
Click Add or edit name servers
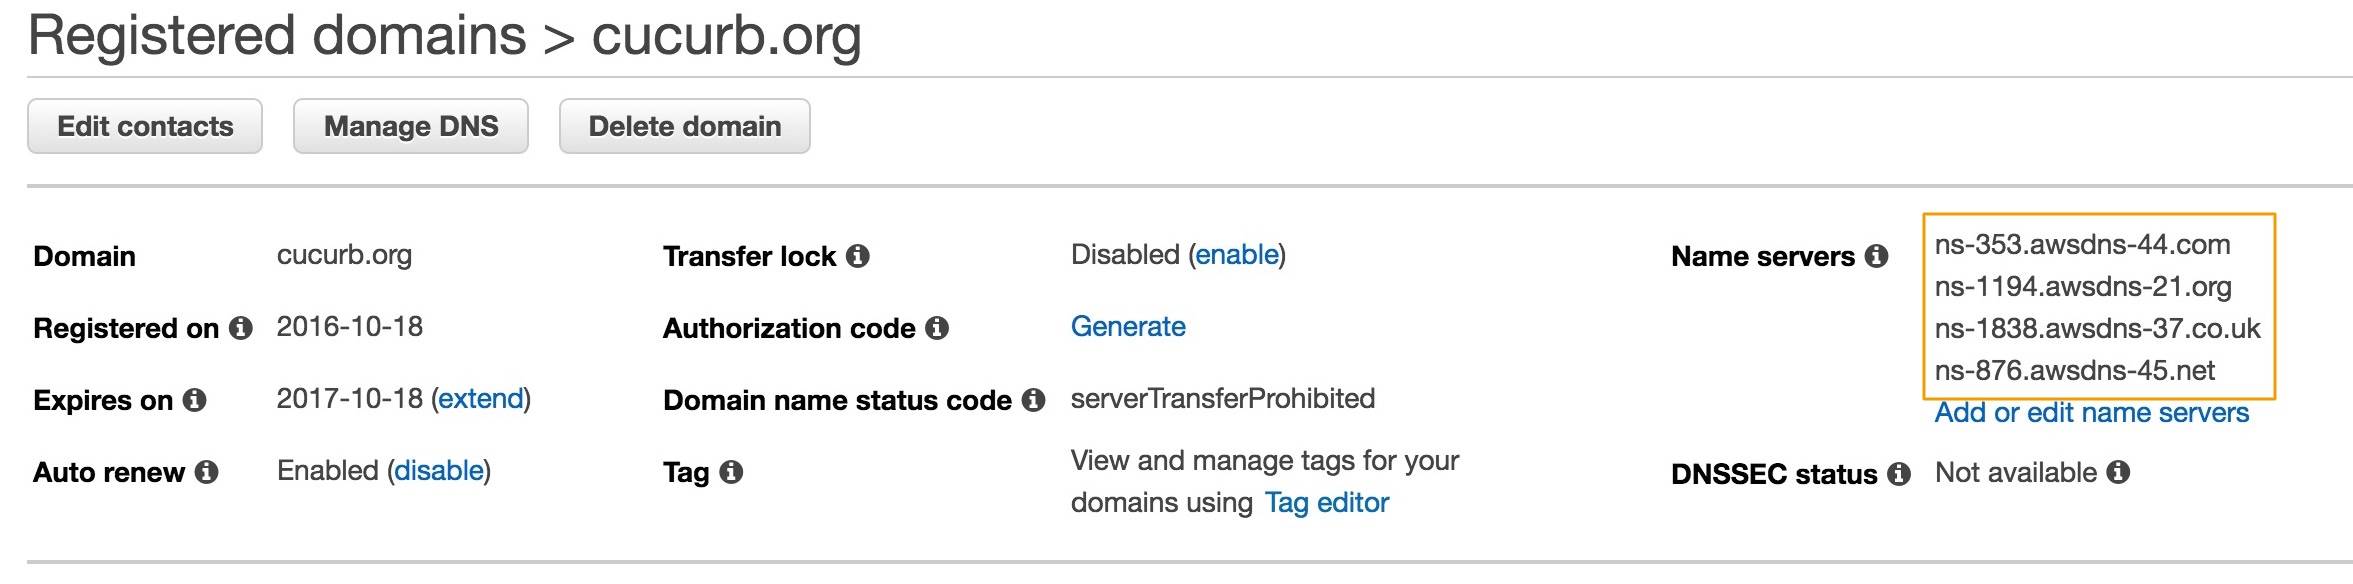tap(2091, 413)
